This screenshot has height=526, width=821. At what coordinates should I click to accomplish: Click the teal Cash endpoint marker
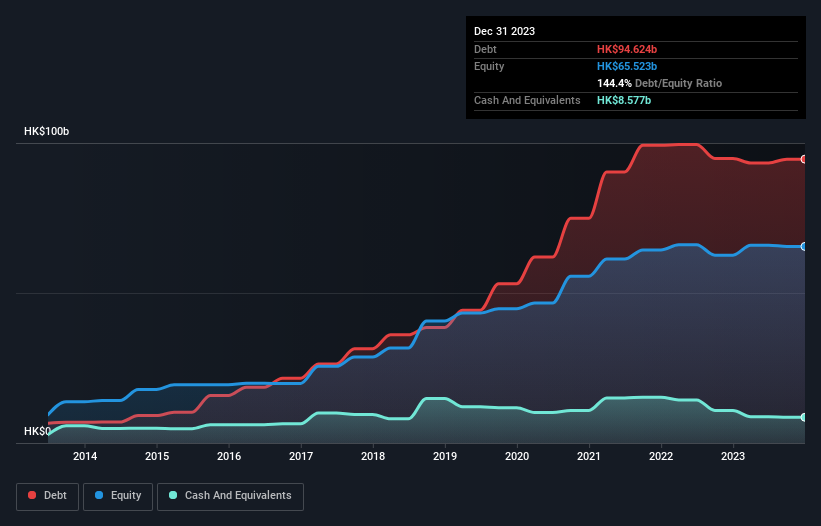(804, 417)
